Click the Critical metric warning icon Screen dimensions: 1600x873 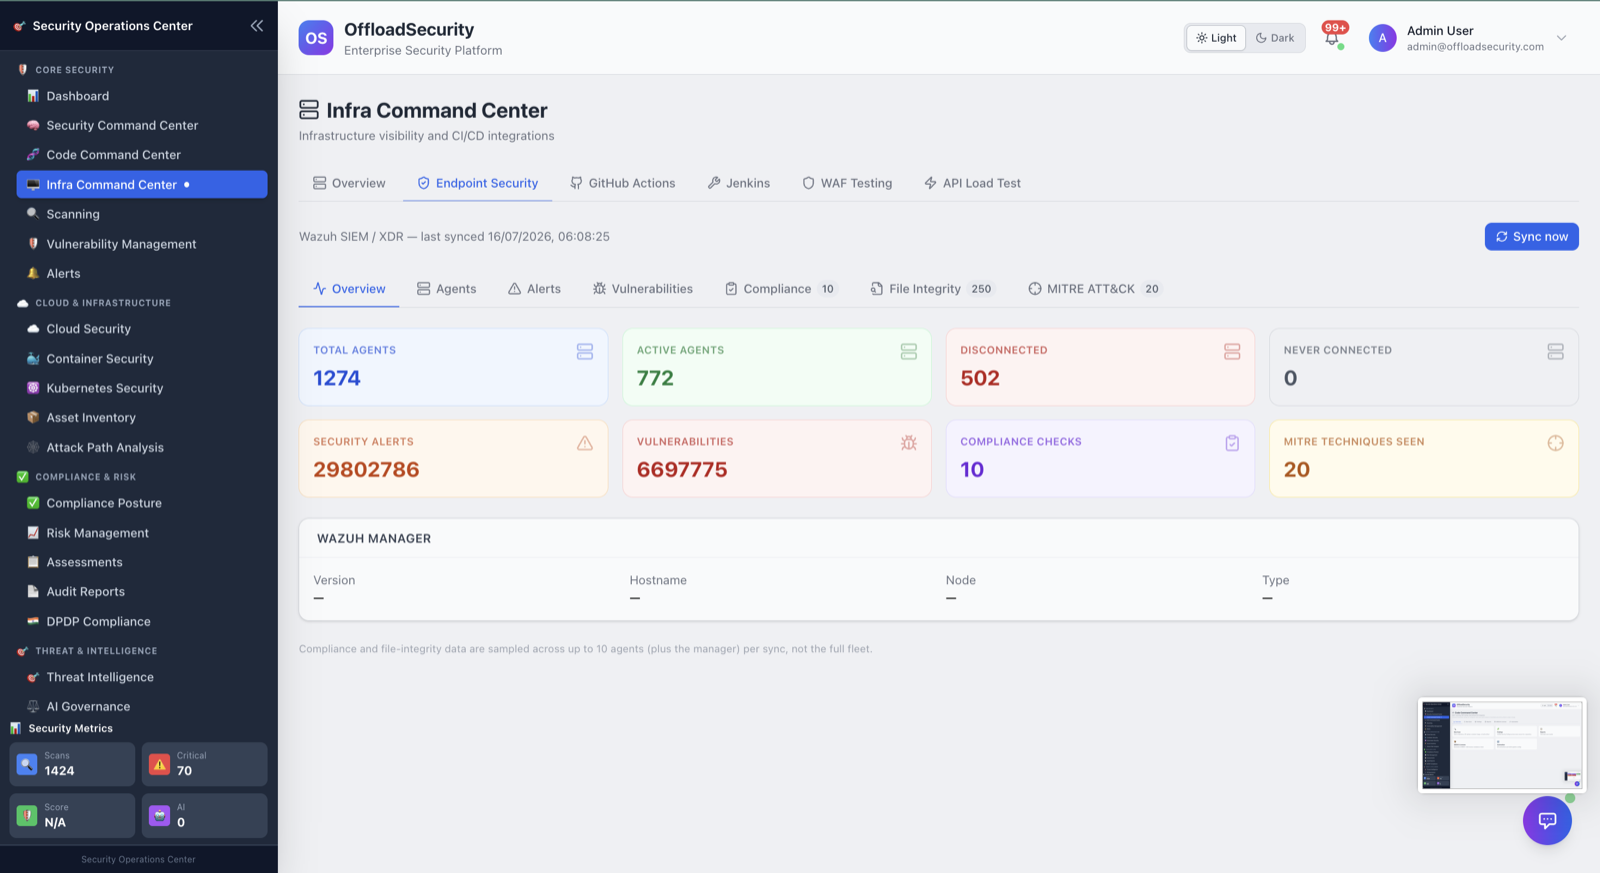coord(159,764)
